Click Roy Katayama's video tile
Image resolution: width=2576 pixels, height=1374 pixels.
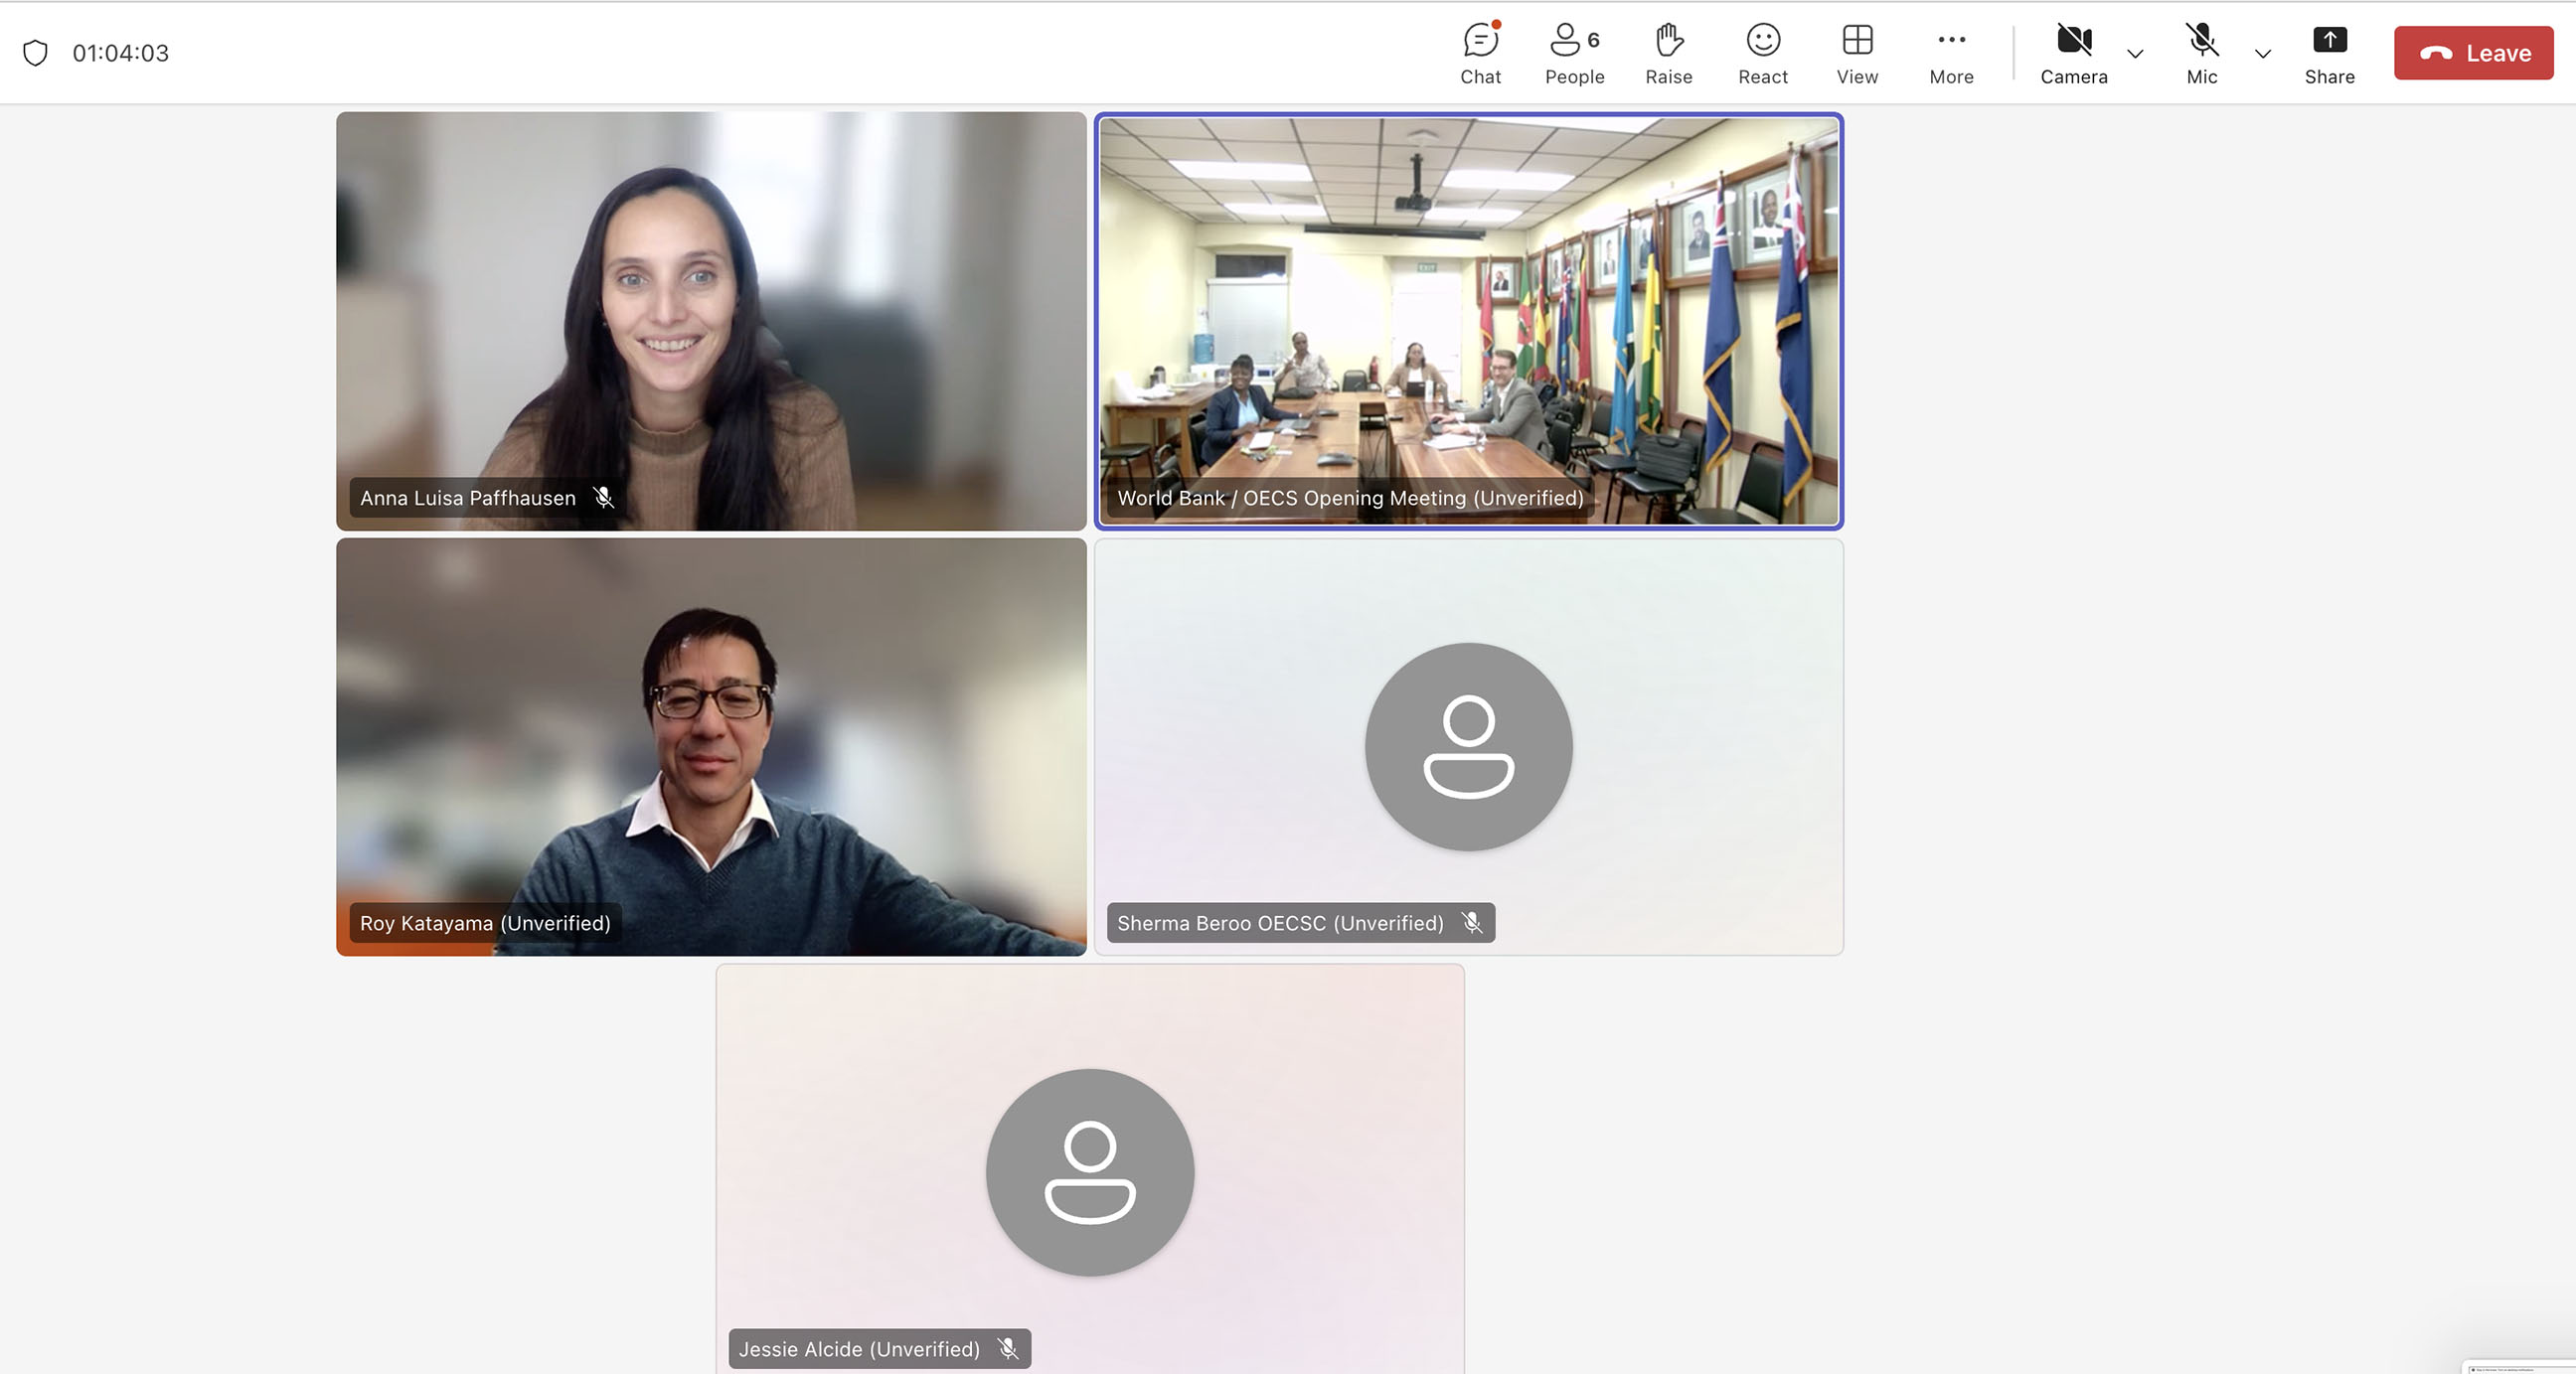(711, 746)
